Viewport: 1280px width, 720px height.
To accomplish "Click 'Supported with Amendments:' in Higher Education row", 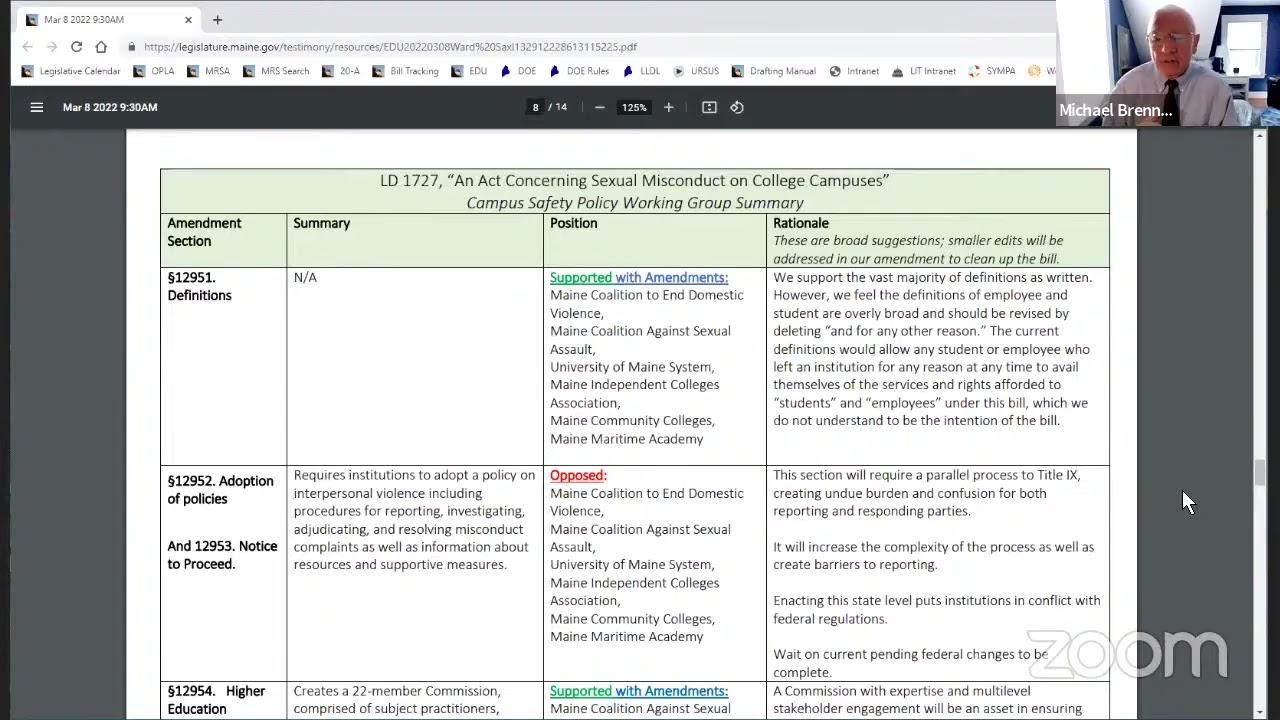I will pyautogui.click(x=639, y=691).
